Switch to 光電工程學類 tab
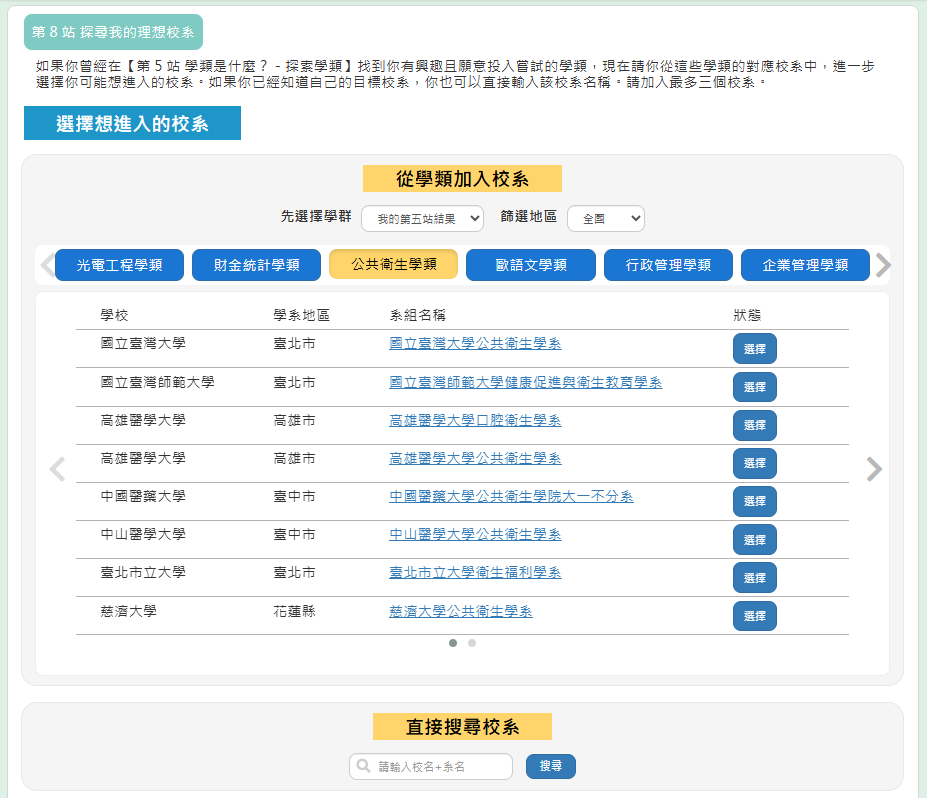 pos(119,265)
